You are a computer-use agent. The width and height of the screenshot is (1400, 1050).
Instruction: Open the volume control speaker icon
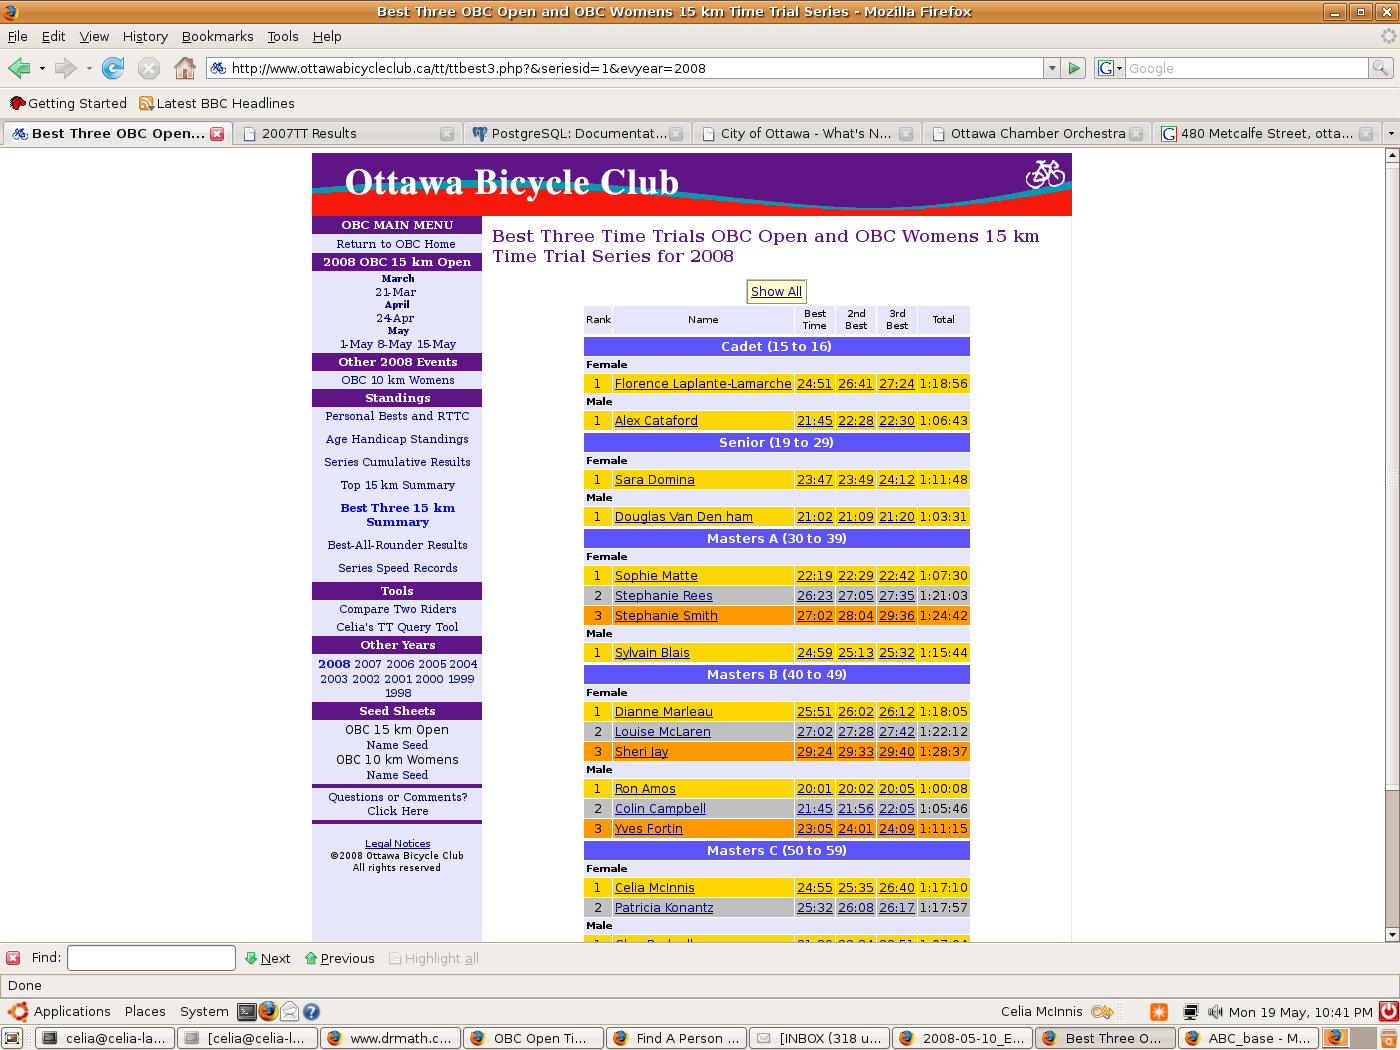(x=1215, y=1011)
